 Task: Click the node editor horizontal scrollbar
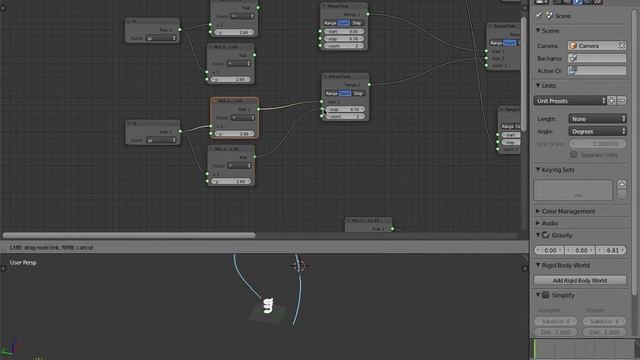pyautogui.click(x=129, y=235)
